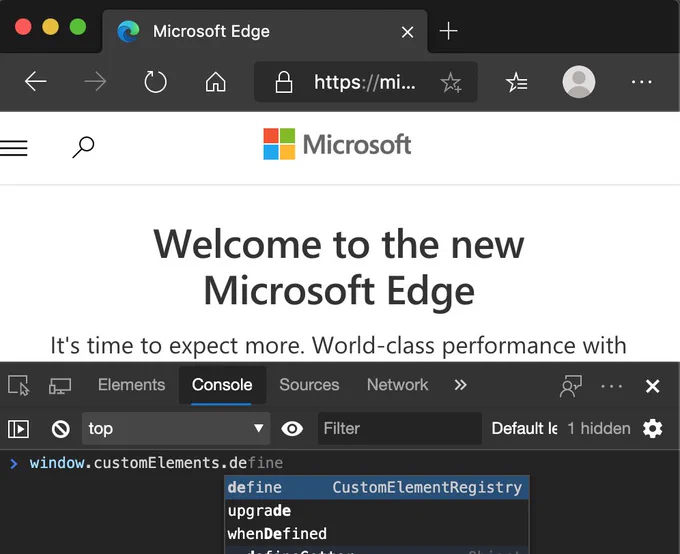This screenshot has width=680, height=554.
Task: Add this page to favorites star
Action: [x=451, y=82]
